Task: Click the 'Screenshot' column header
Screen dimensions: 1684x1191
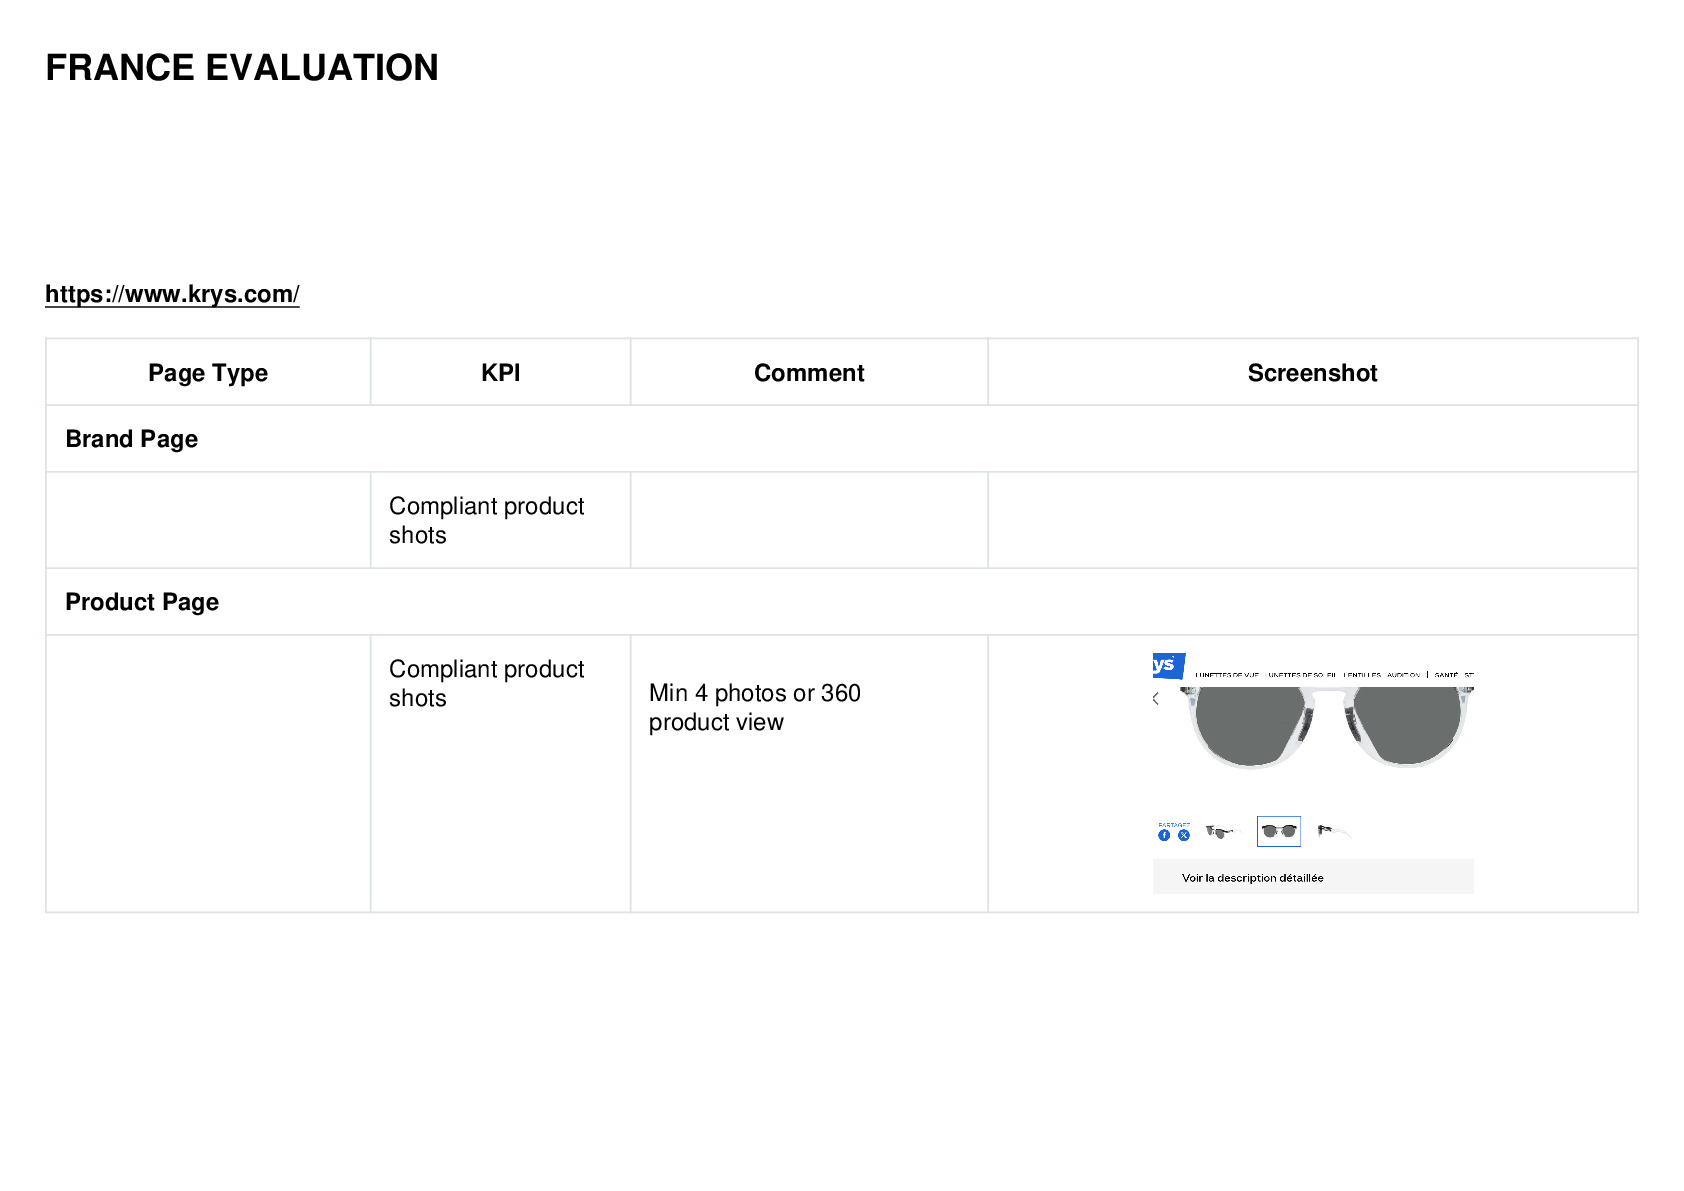Action: point(1313,373)
